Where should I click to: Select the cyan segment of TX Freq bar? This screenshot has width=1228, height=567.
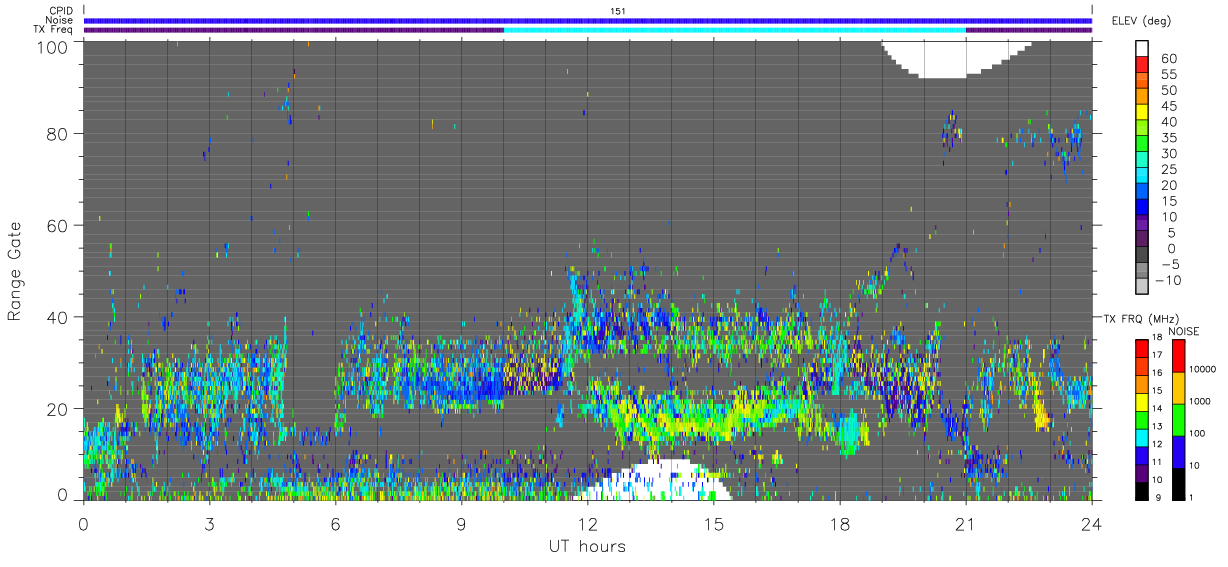734,30
